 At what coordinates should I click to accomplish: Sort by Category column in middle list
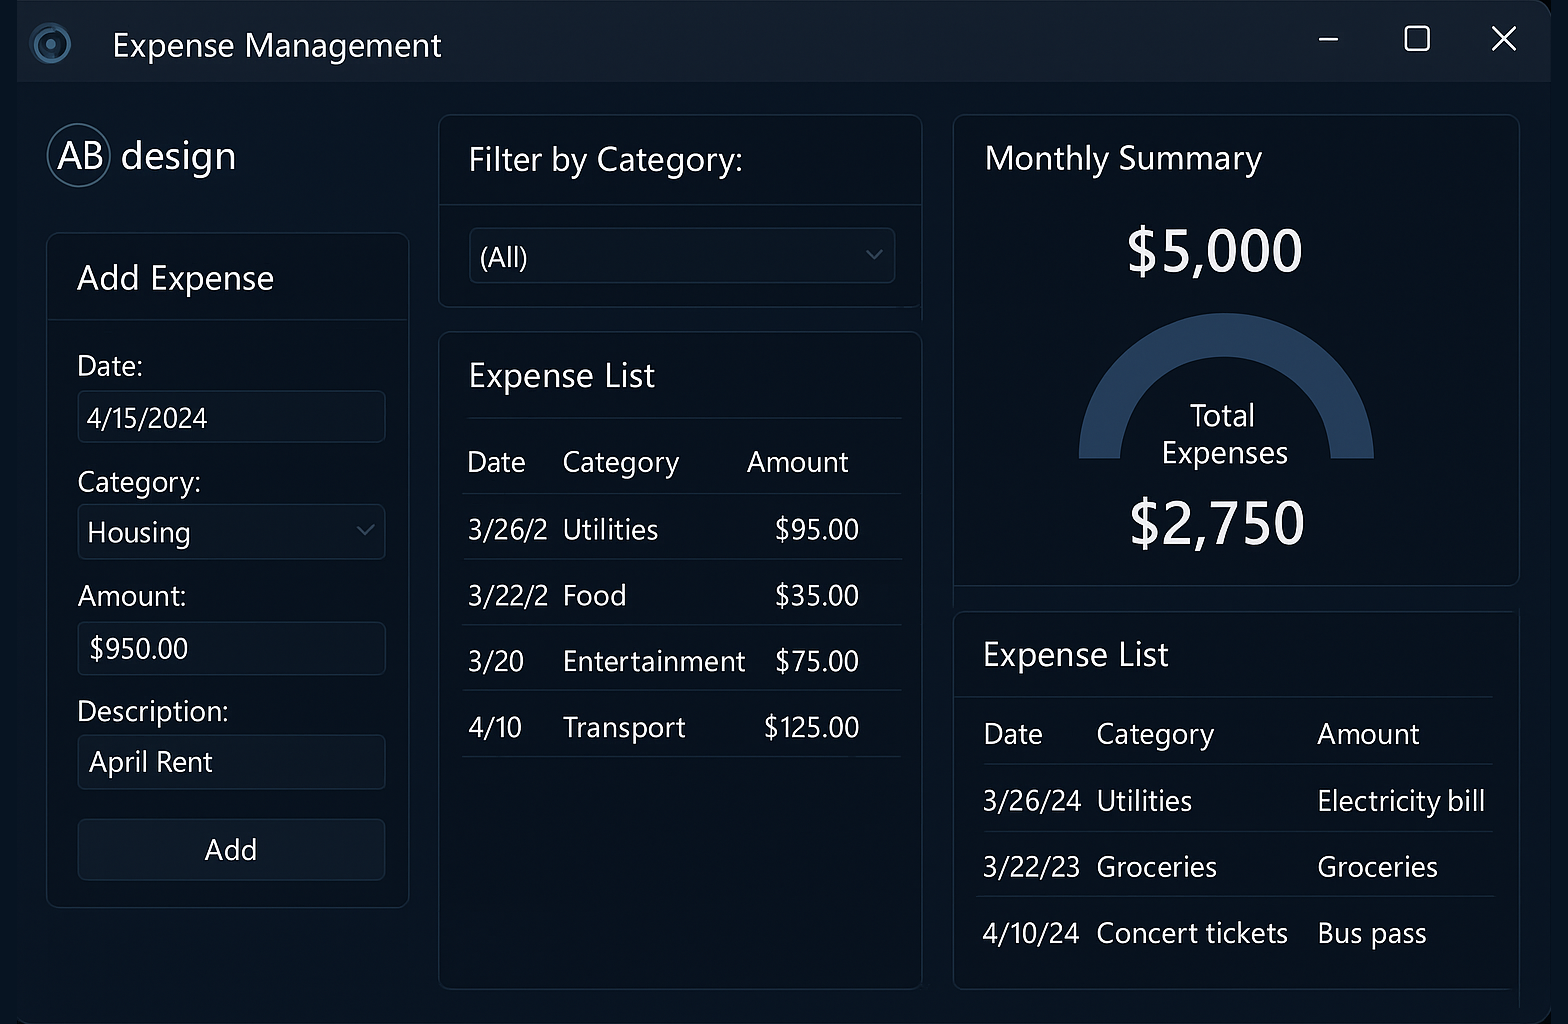[620, 462]
